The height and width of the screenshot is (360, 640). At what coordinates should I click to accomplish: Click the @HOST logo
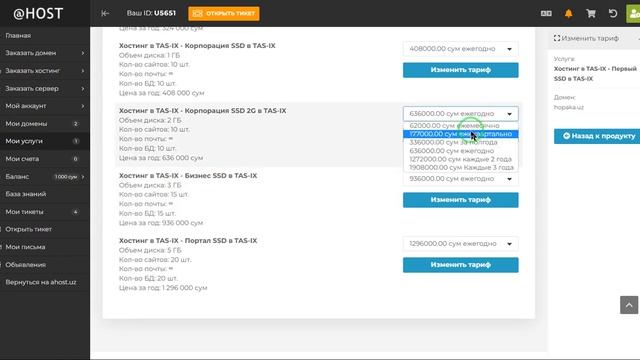coord(38,13)
